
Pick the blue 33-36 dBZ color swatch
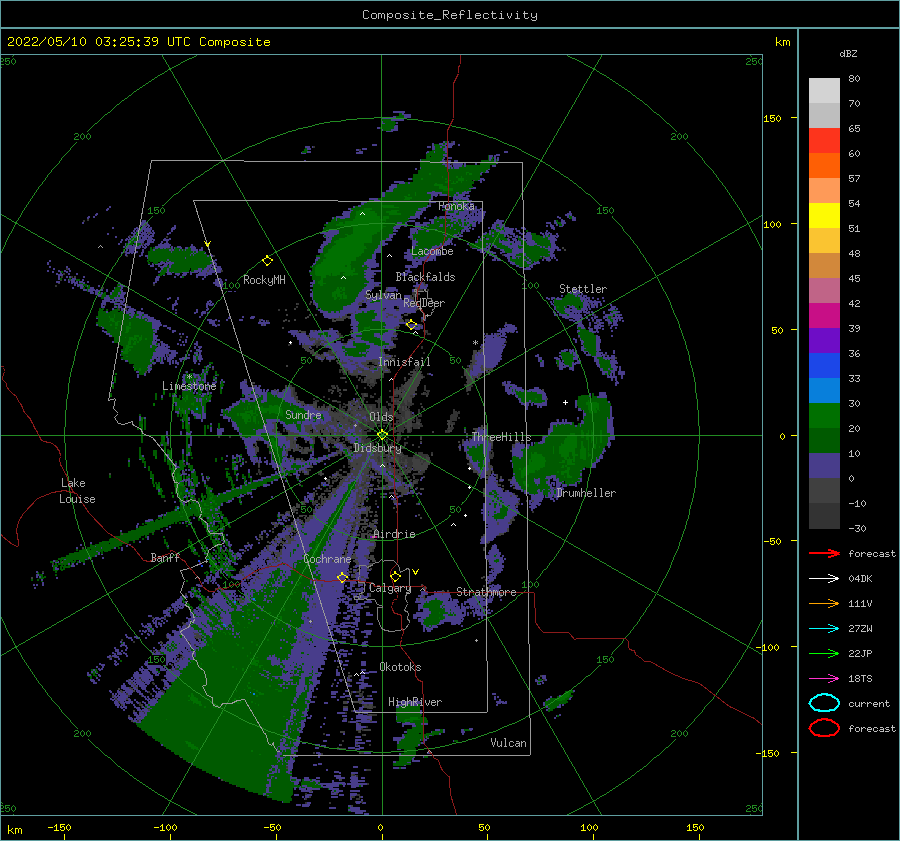(824, 366)
